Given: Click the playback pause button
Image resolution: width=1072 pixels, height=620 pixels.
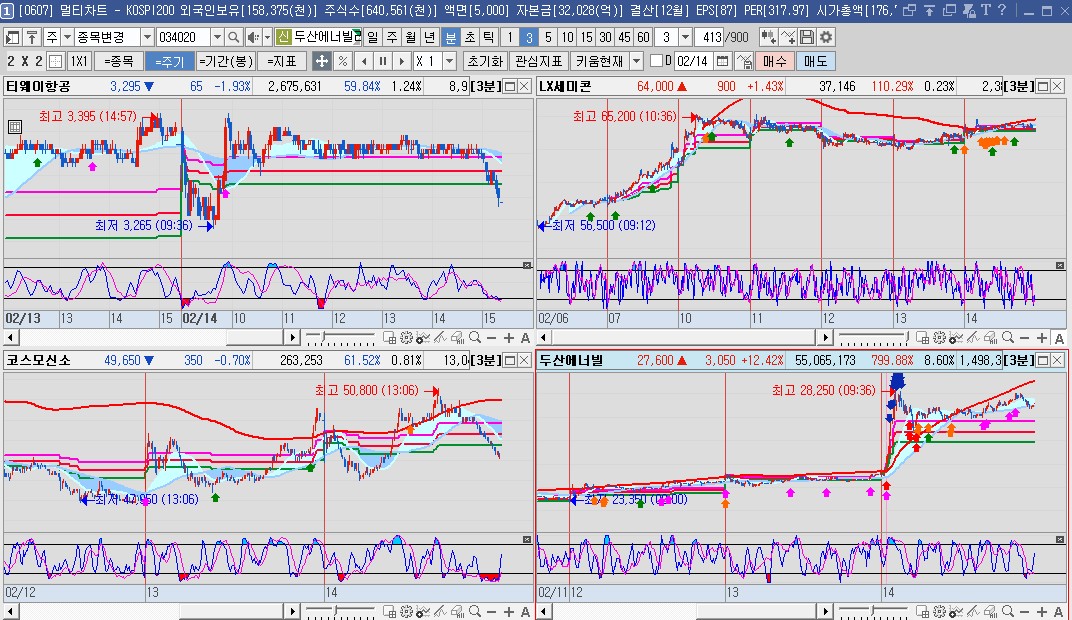Looking at the screenshot, I should coord(383,61).
